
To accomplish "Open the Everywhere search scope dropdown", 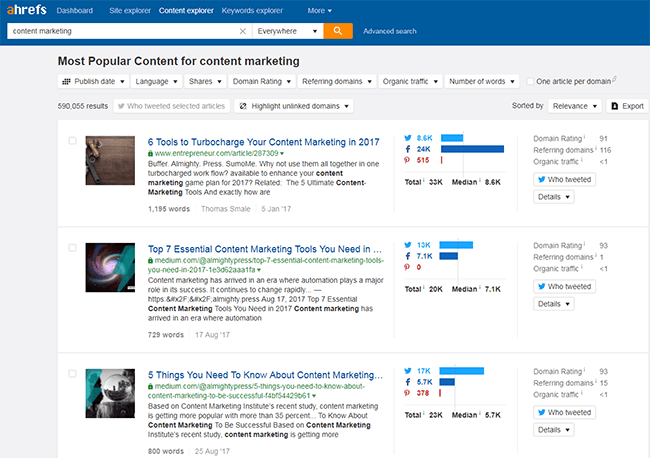I will coord(288,31).
